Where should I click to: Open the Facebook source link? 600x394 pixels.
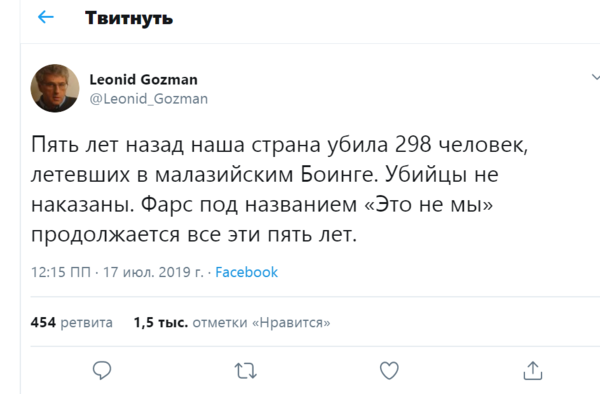pyautogui.click(x=246, y=272)
